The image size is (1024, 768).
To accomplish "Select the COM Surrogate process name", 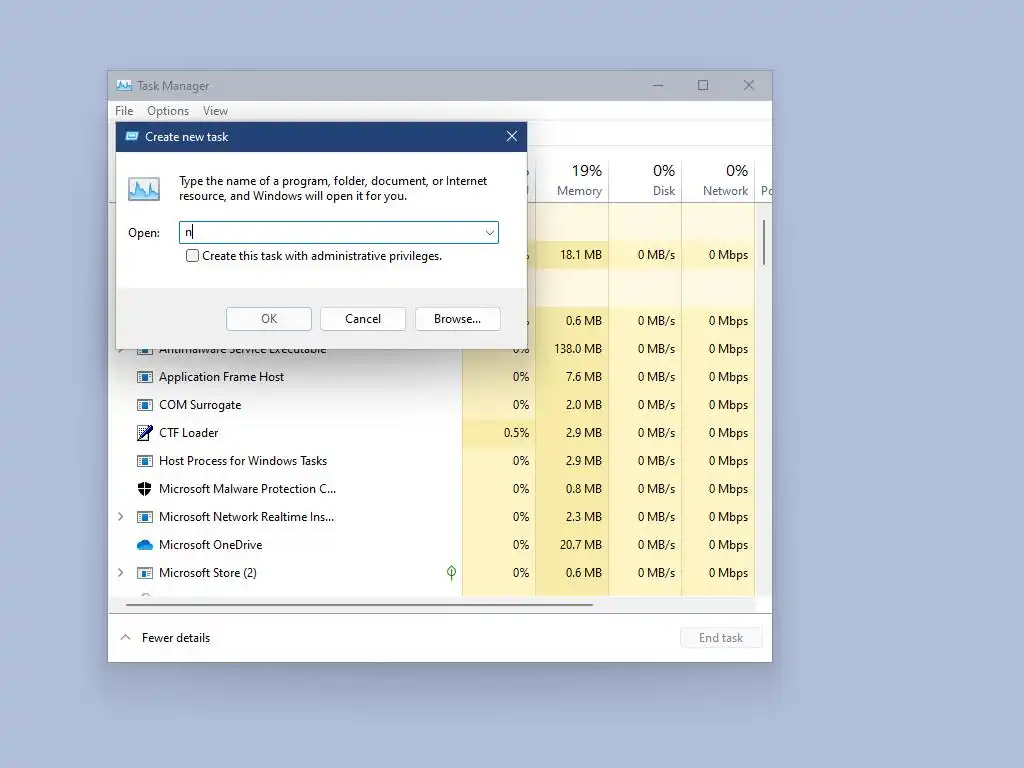I will pos(200,405).
